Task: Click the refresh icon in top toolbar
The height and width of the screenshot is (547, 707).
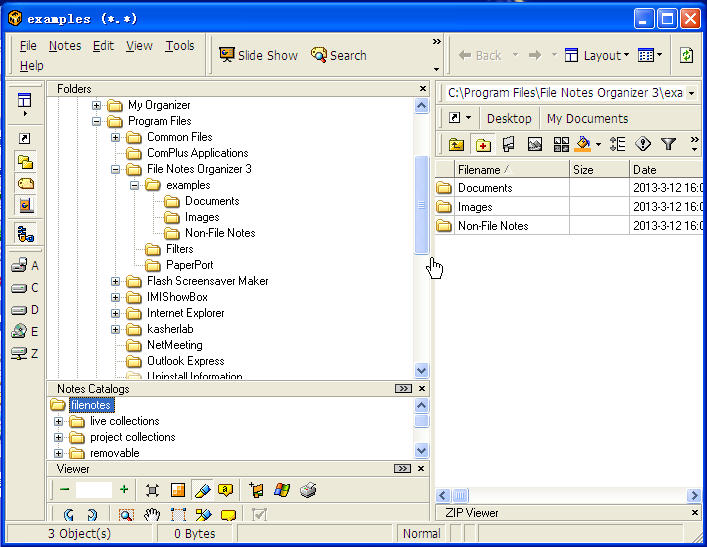Action: [x=687, y=56]
